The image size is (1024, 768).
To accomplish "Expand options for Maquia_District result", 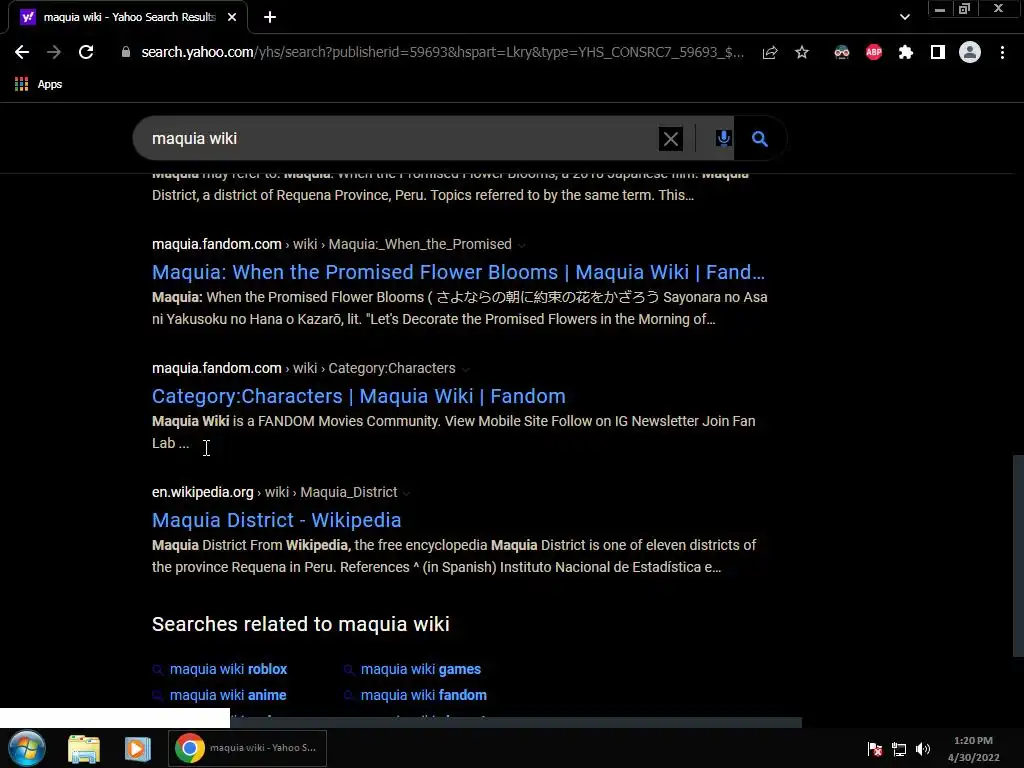I will click(x=406, y=494).
